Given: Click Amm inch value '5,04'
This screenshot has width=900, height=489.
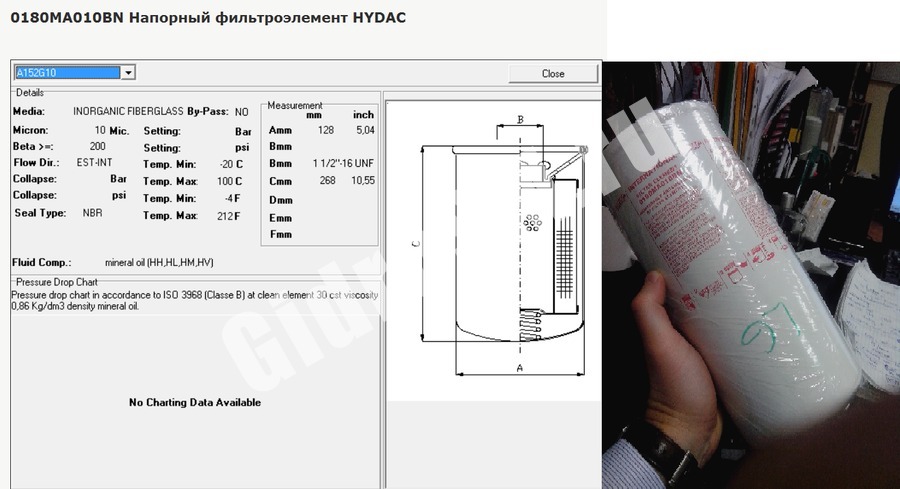Looking at the screenshot, I should point(365,130).
